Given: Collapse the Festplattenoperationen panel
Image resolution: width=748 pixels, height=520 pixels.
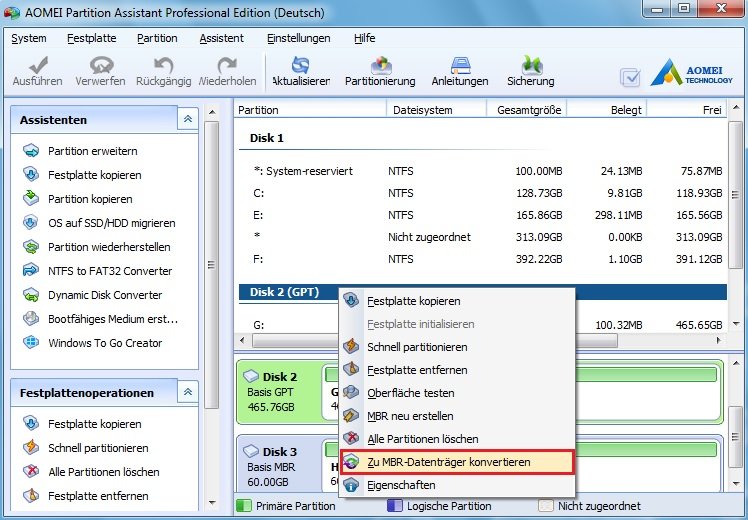Looking at the screenshot, I should pos(188,392).
